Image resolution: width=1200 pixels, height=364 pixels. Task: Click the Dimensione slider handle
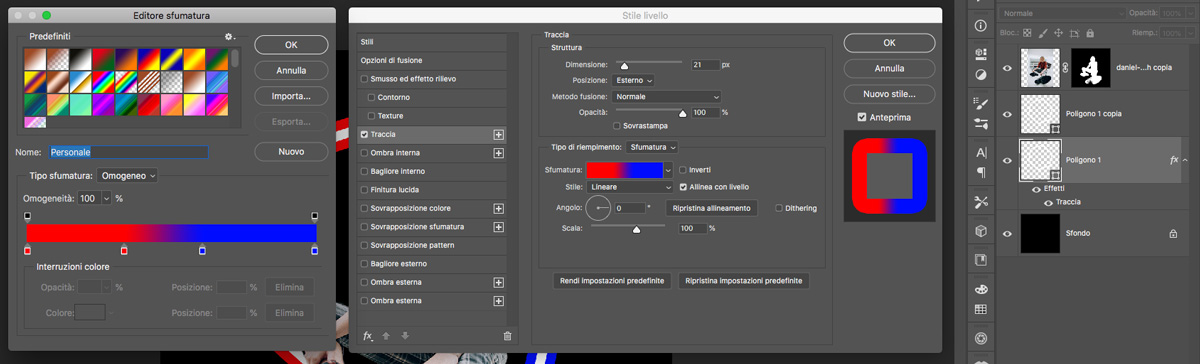coord(624,66)
